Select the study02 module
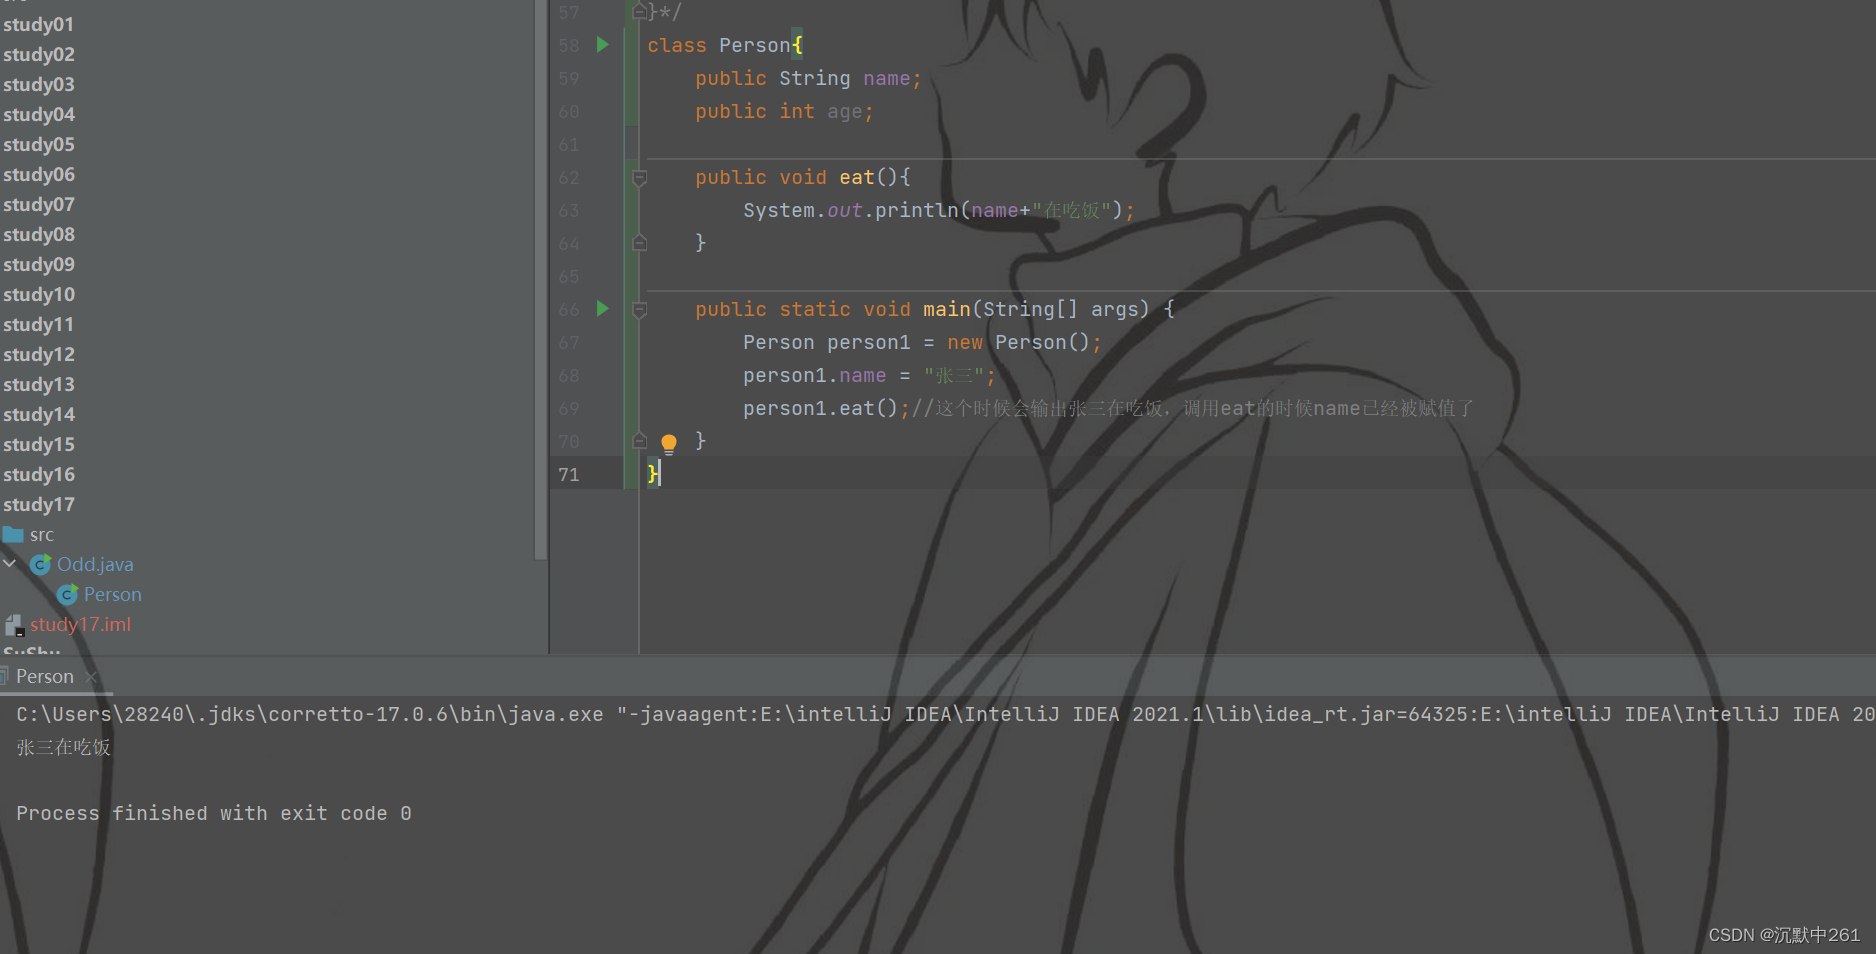The image size is (1876, 954). click(x=38, y=54)
